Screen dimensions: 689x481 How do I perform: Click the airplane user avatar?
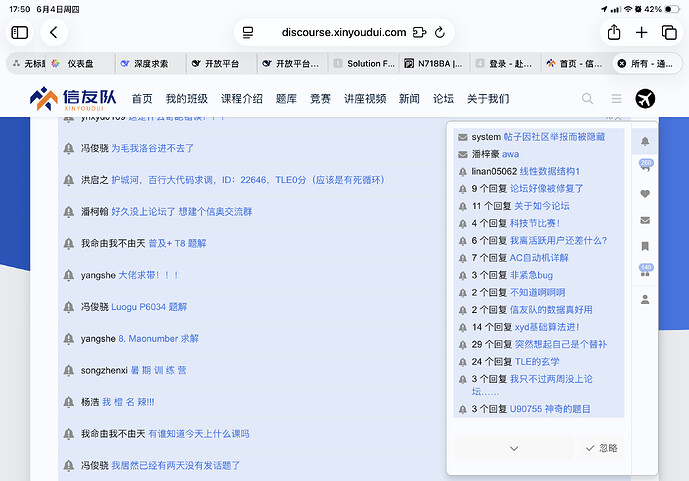point(645,99)
